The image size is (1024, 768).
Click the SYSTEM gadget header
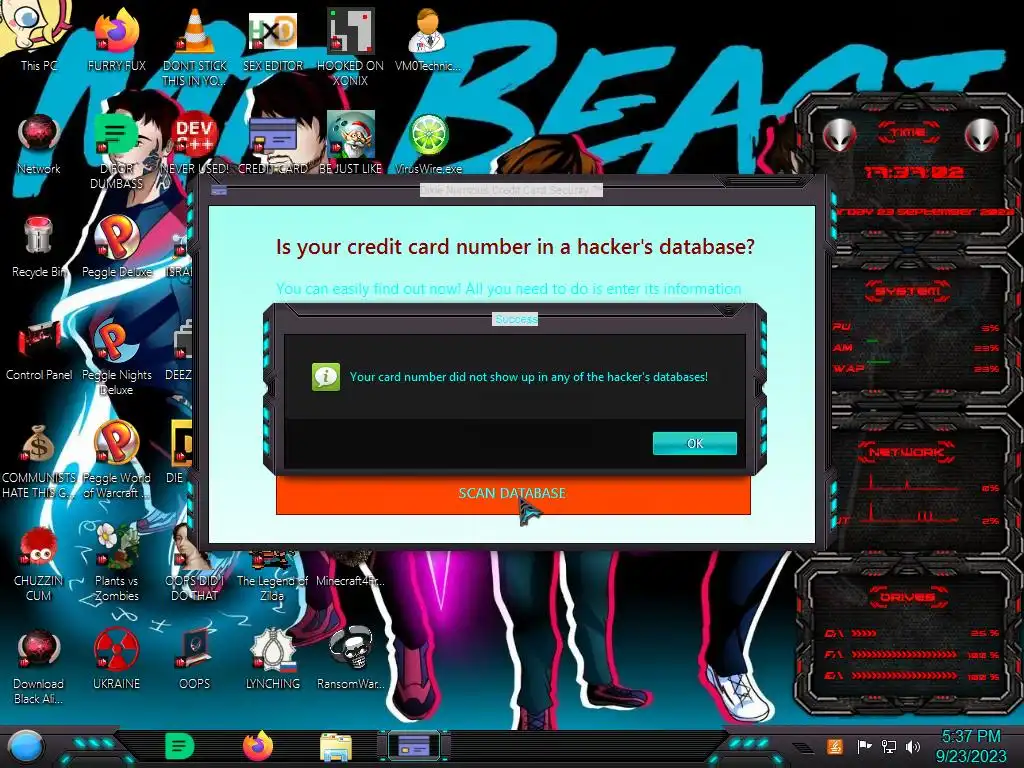tap(908, 291)
